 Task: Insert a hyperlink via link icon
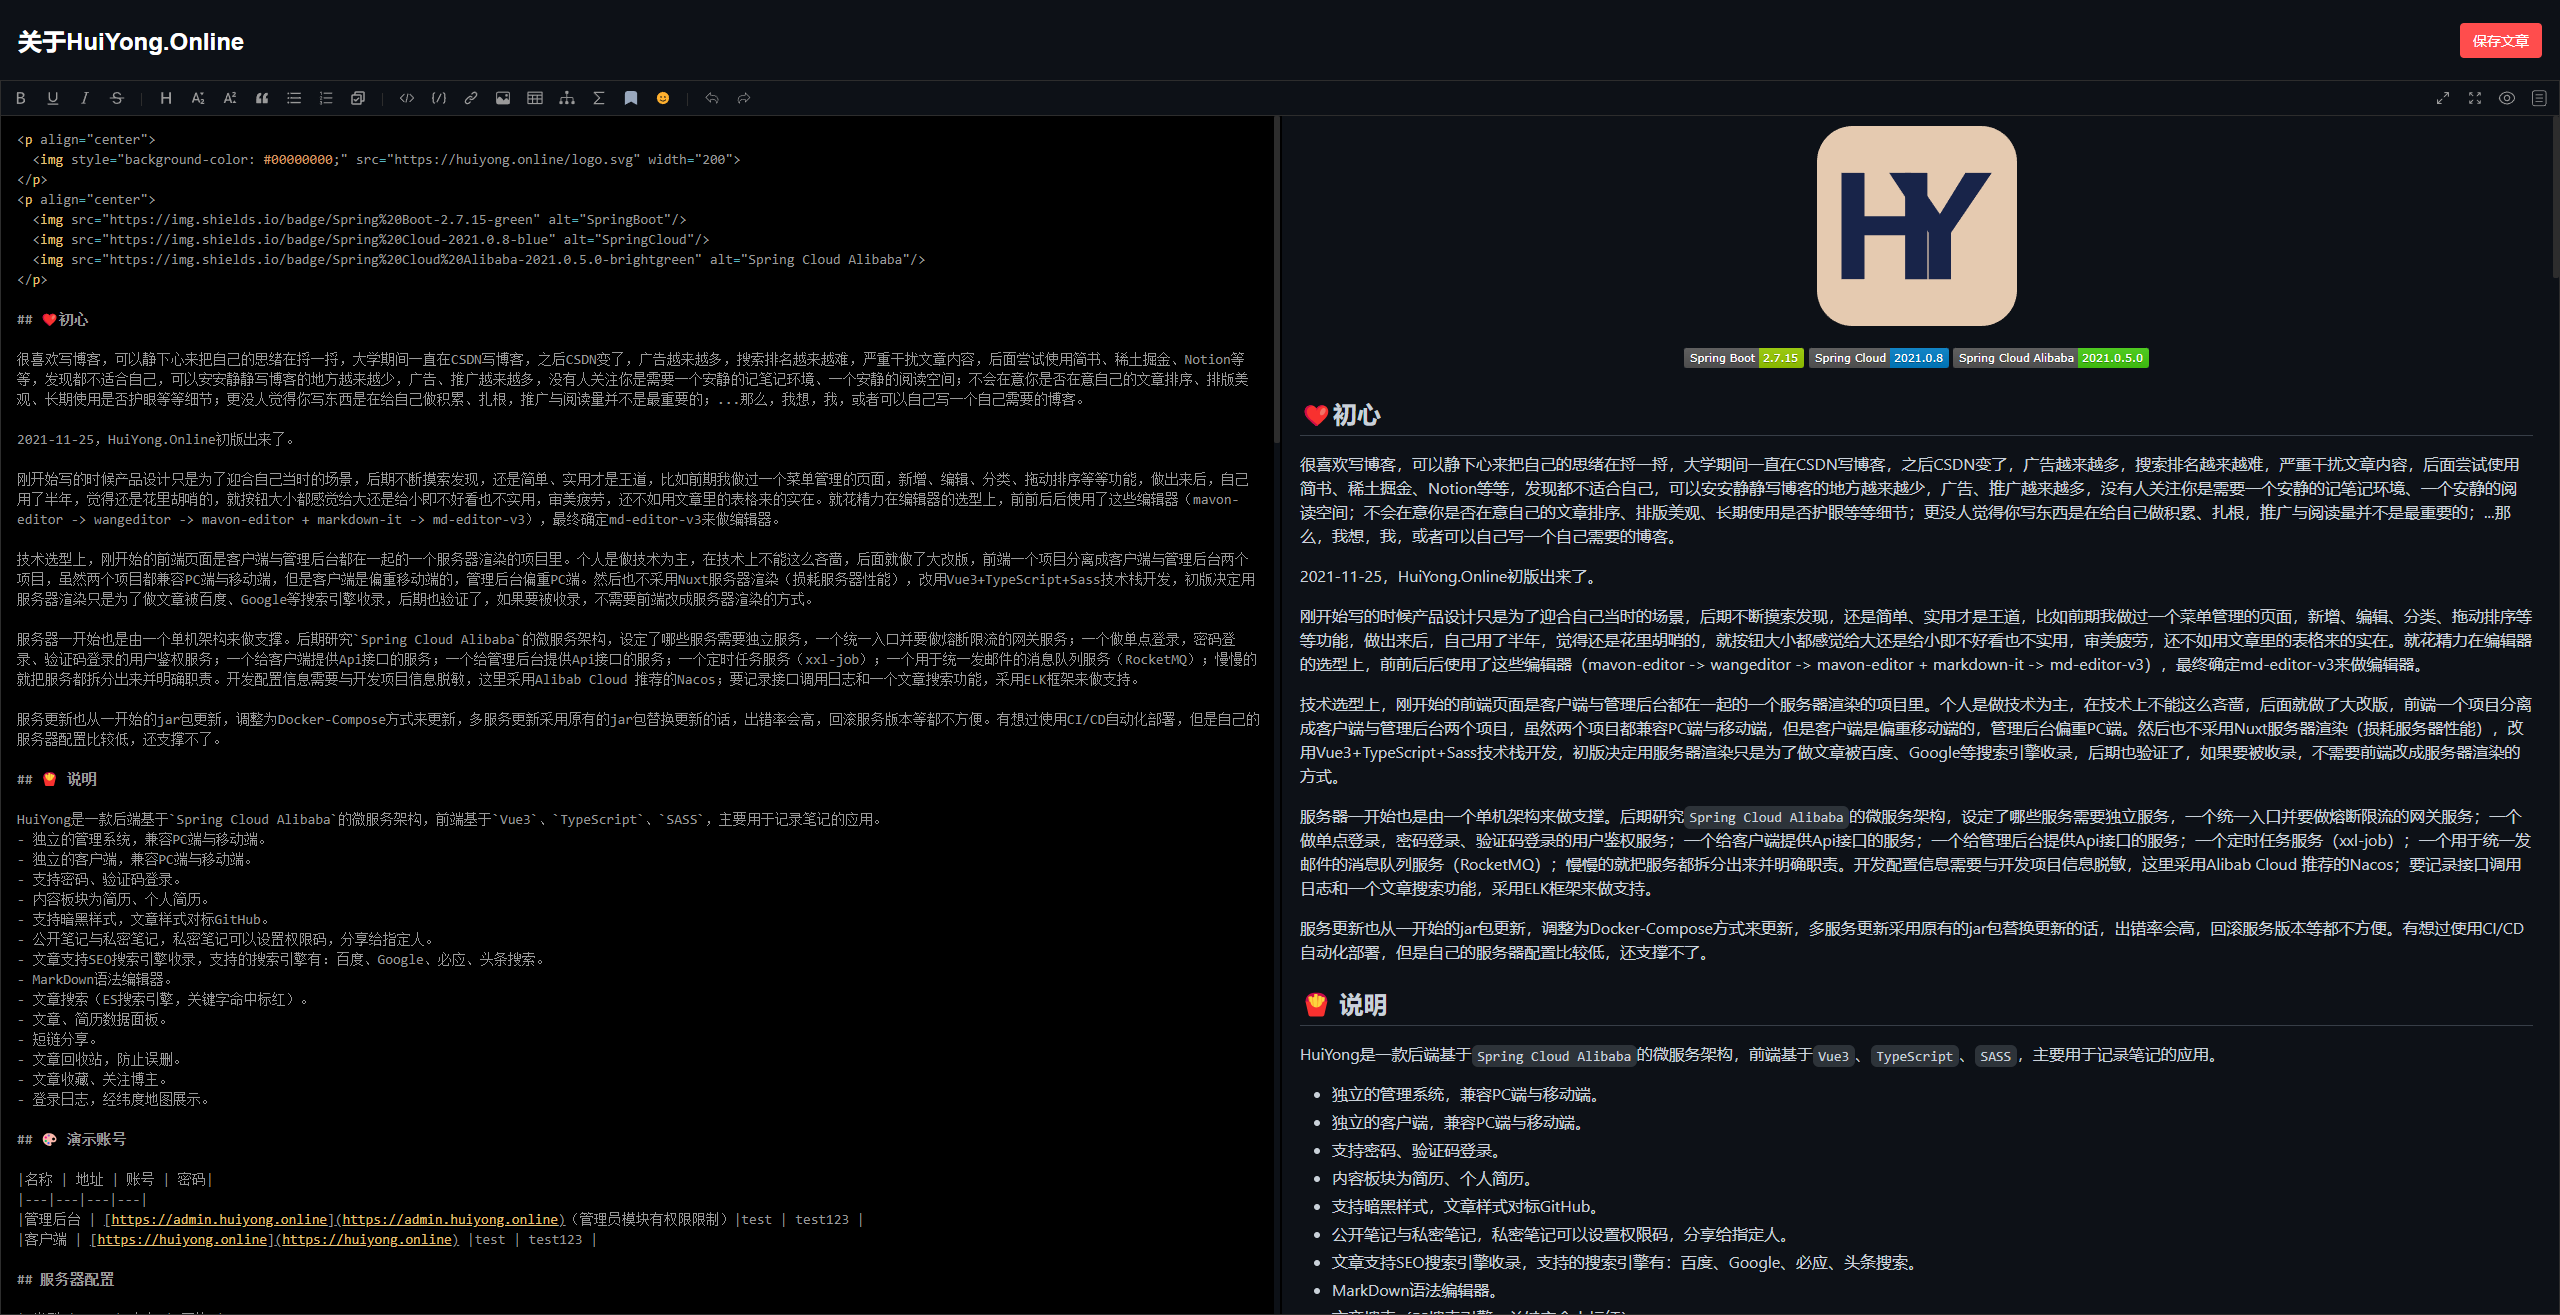pos(471,98)
